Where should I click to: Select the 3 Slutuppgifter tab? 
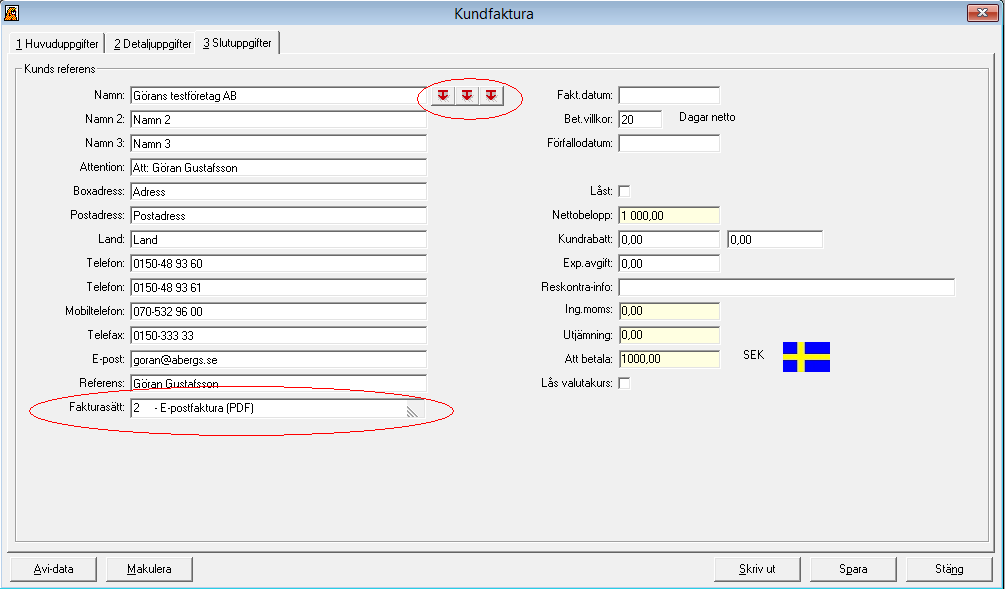(237, 43)
